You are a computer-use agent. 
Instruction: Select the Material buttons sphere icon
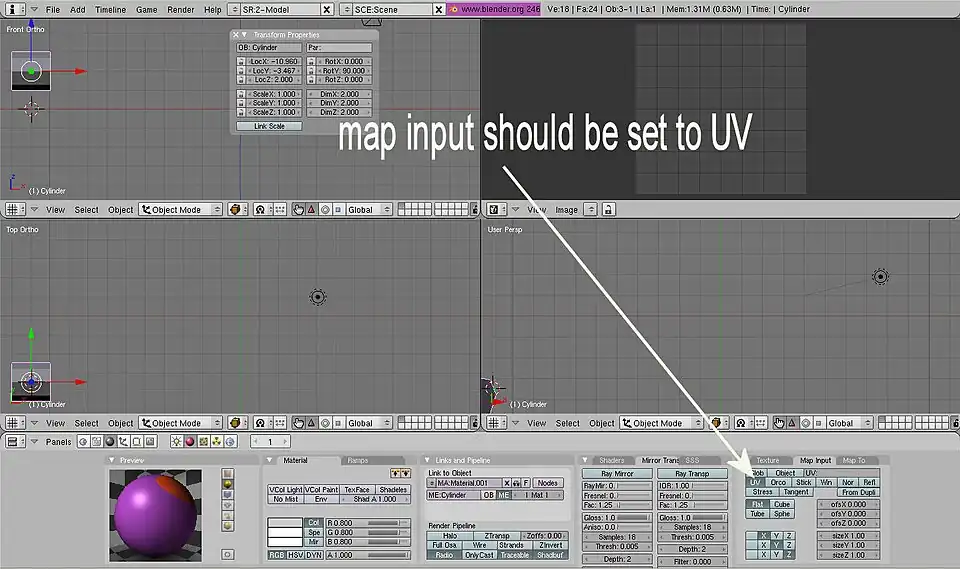click(x=190, y=441)
